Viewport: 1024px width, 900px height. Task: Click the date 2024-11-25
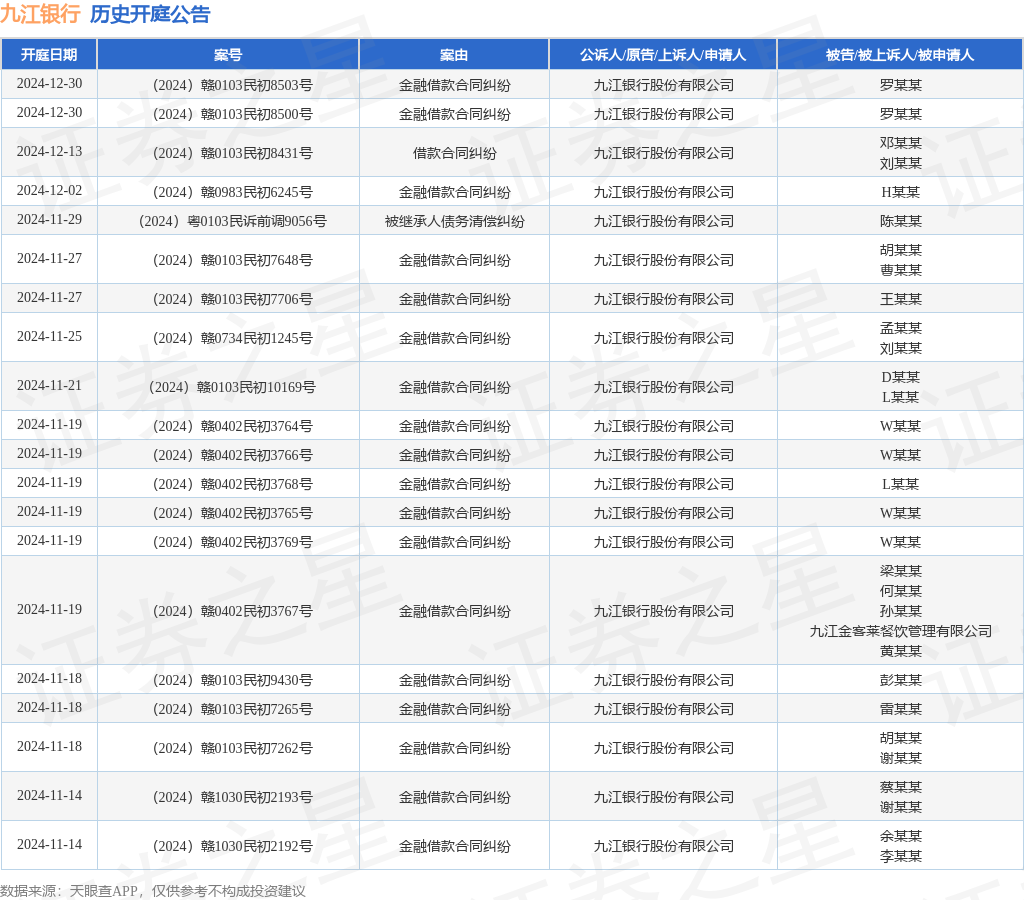pyautogui.click(x=50, y=336)
